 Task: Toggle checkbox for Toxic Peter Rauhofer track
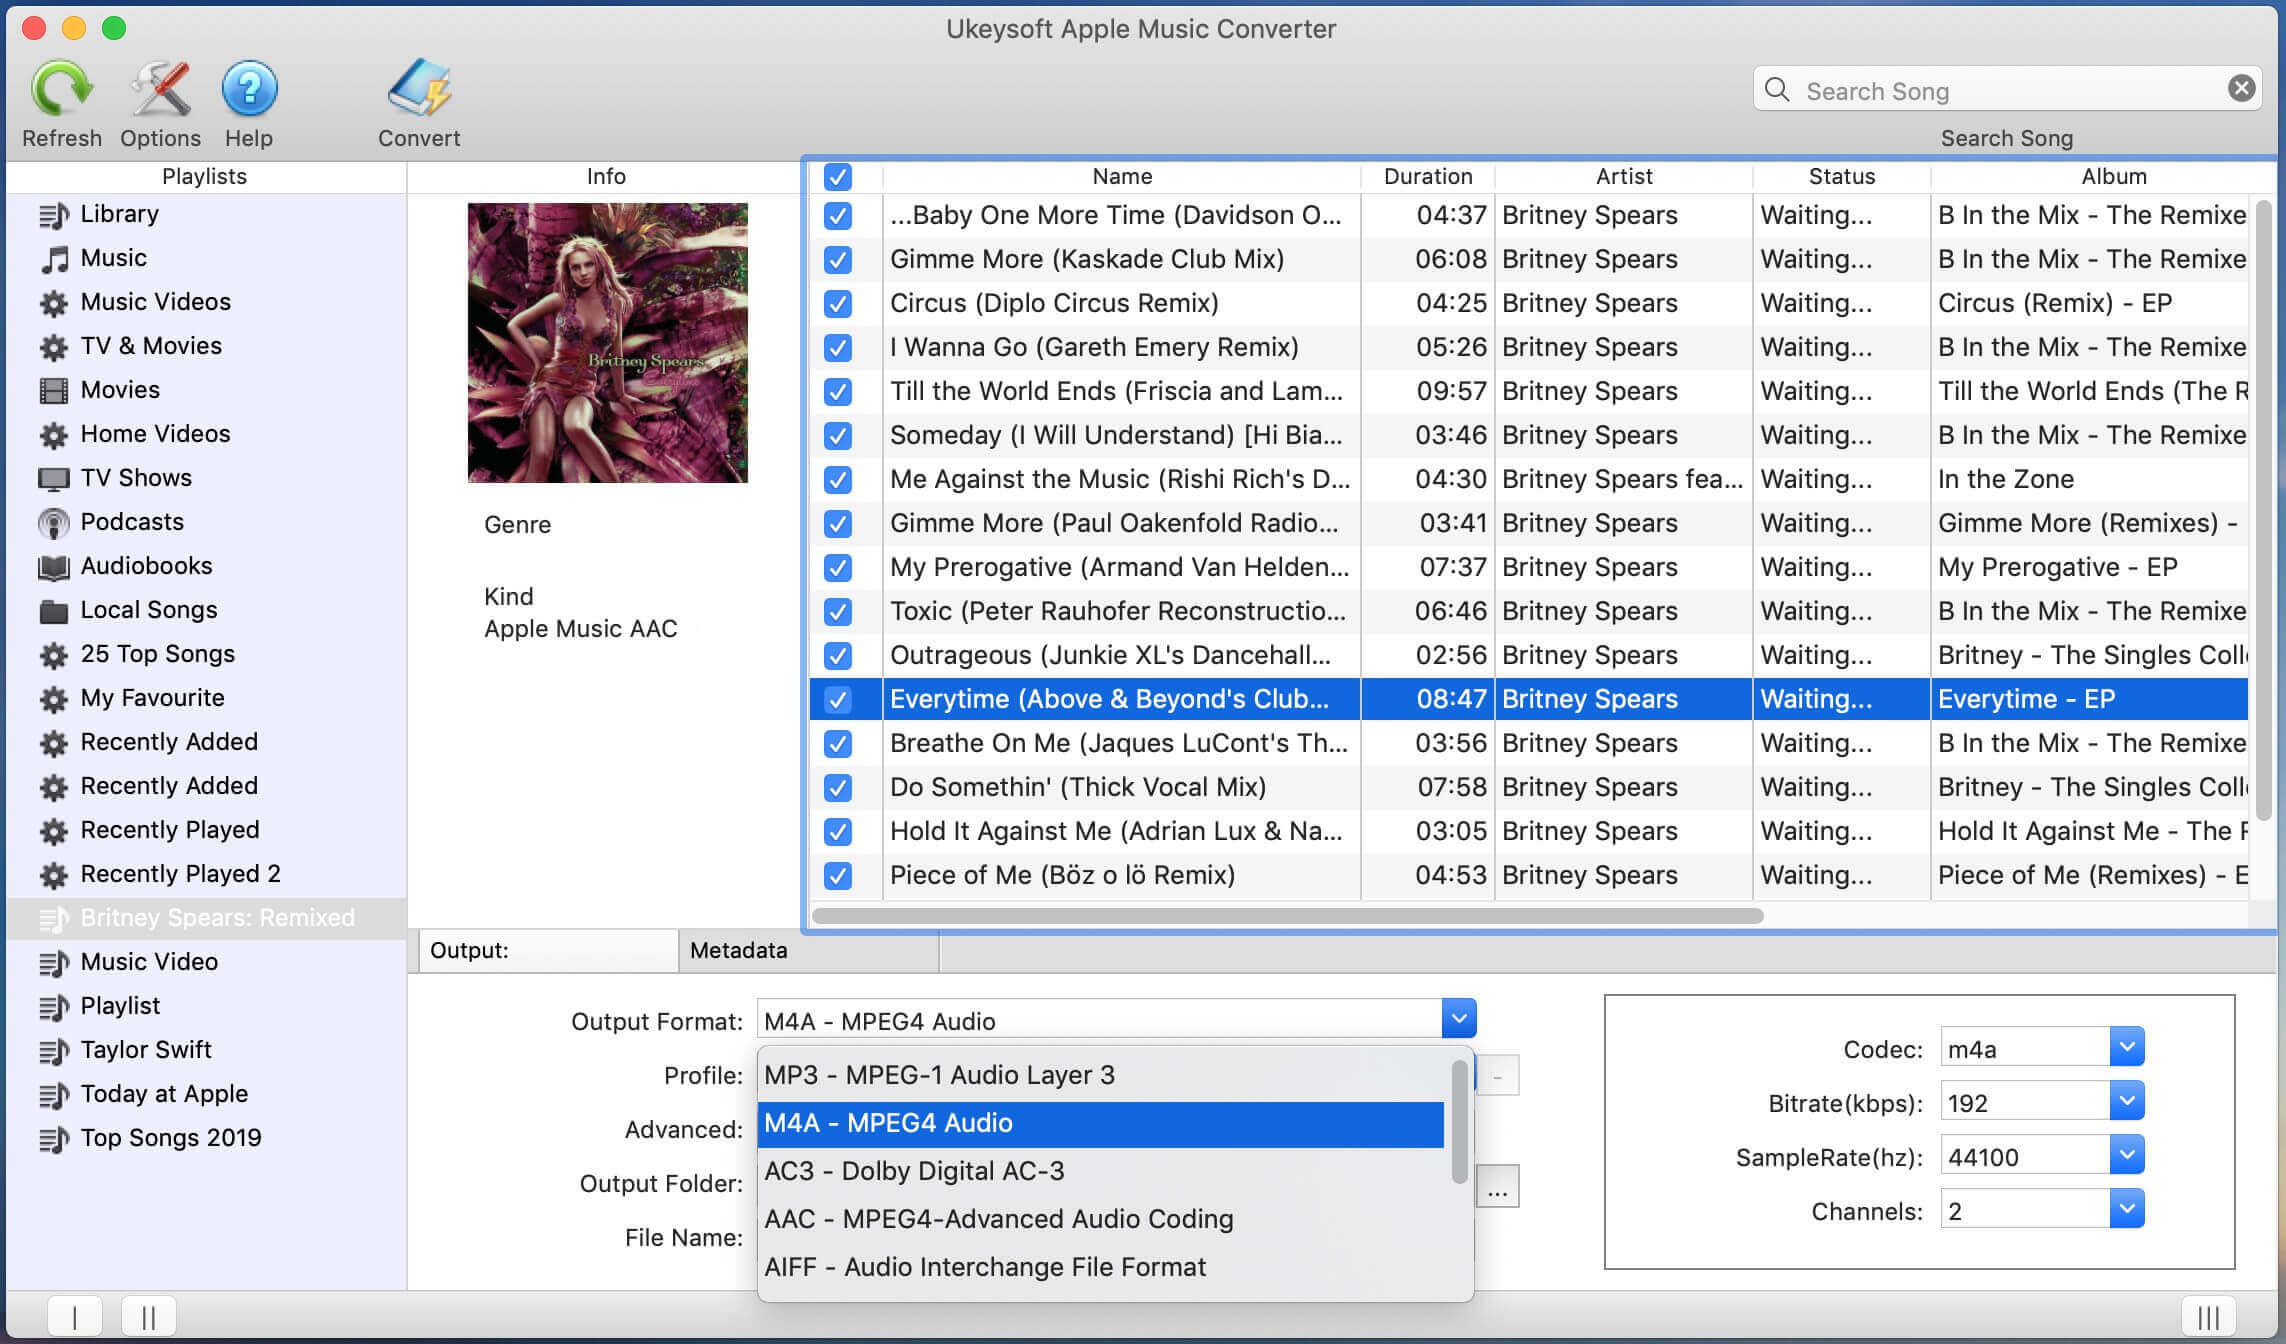pos(837,610)
